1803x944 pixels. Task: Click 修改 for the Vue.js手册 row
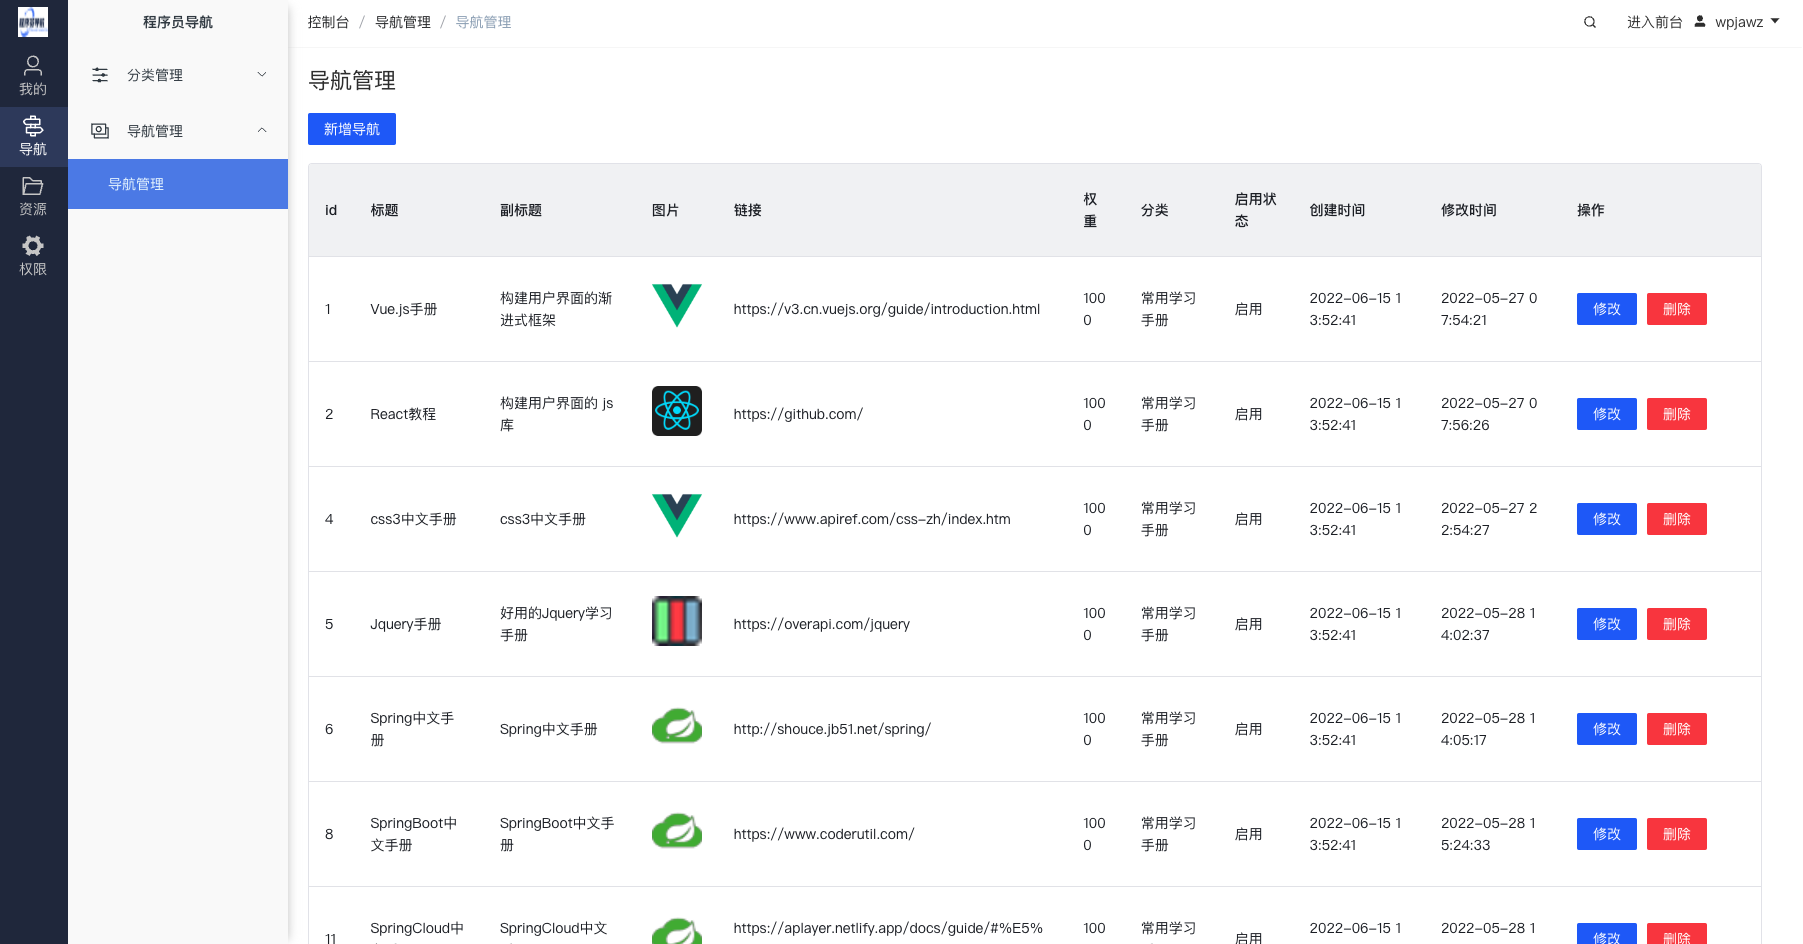1607,309
